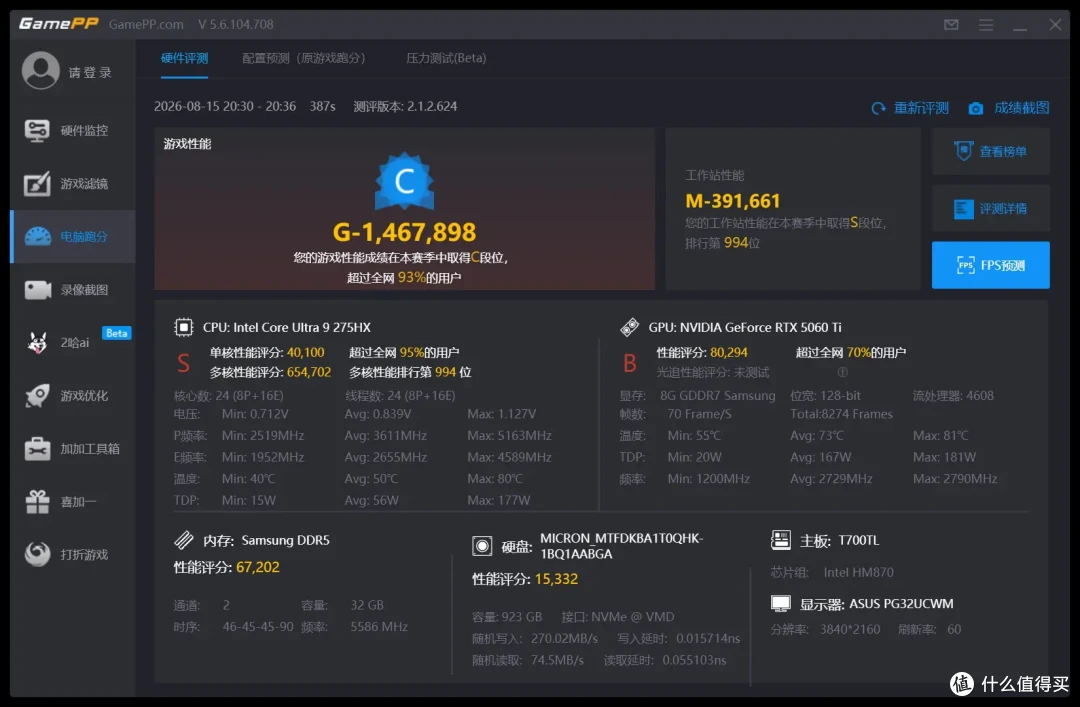This screenshot has height=707, width=1080.
Task: Click the 查看榜单 leaderboard button
Action: coord(990,151)
